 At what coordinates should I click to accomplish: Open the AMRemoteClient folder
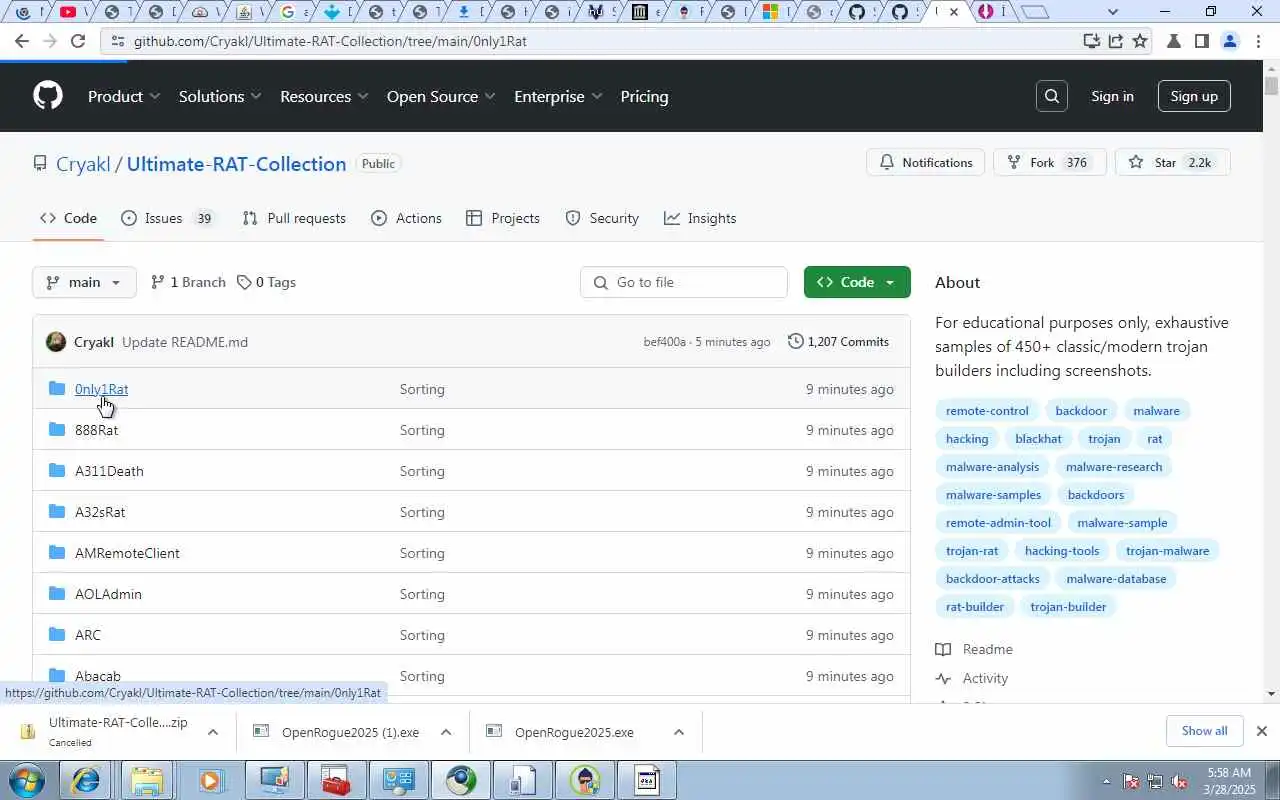127,553
